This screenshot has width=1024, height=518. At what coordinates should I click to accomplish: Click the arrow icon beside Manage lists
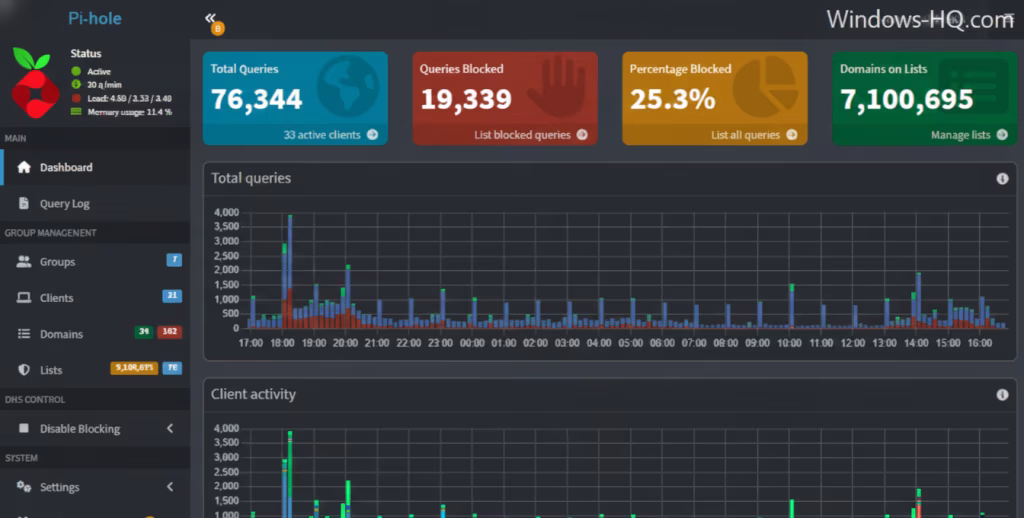coord(1002,135)
